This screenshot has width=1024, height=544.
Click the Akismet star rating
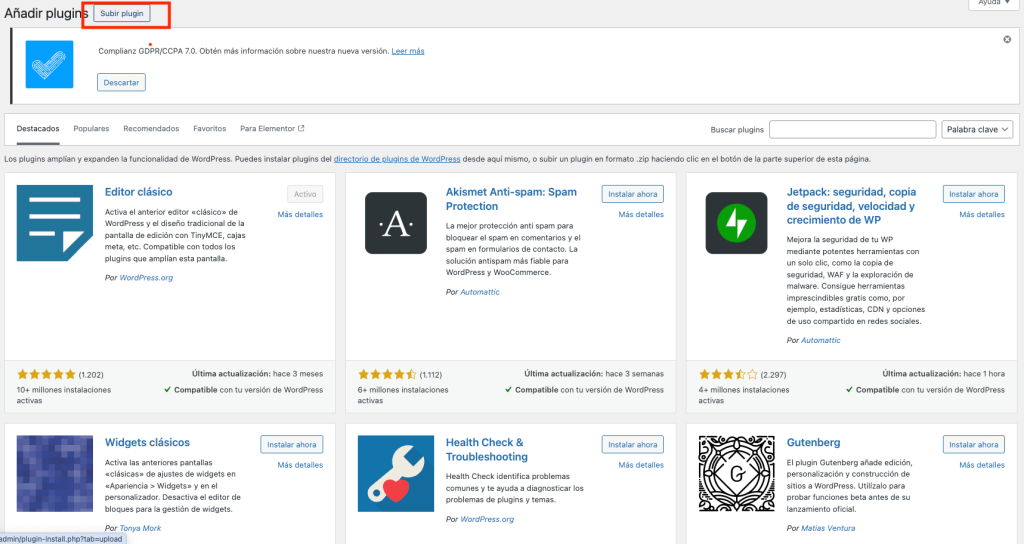[x=387, y=374]
